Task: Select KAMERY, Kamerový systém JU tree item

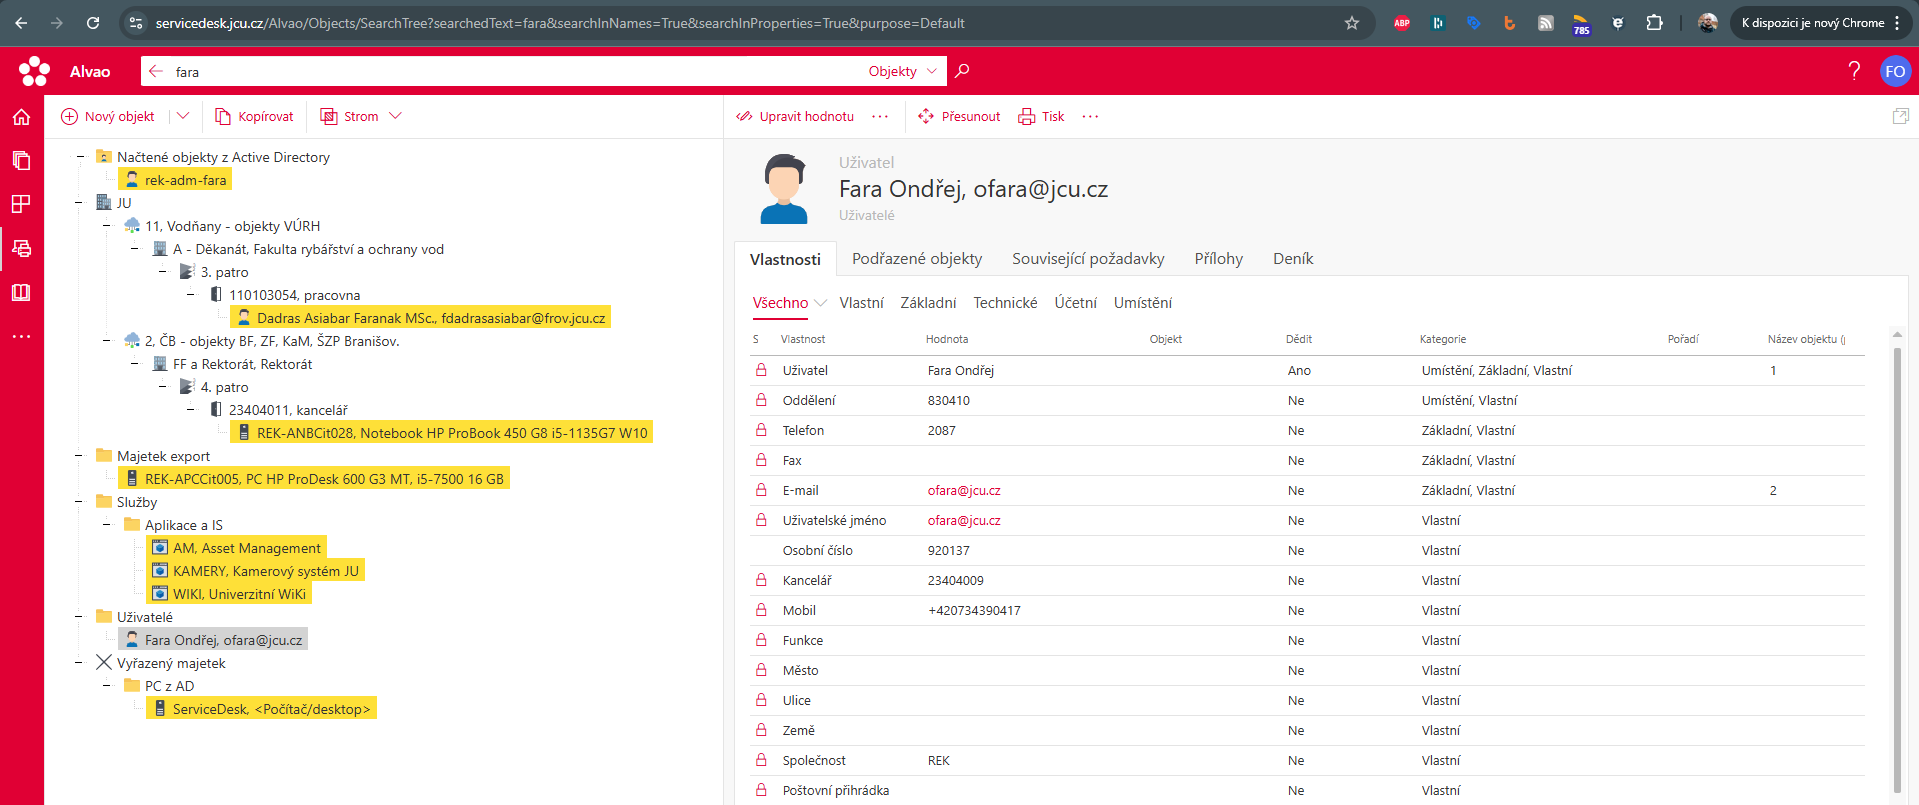Action: [265, 571]
